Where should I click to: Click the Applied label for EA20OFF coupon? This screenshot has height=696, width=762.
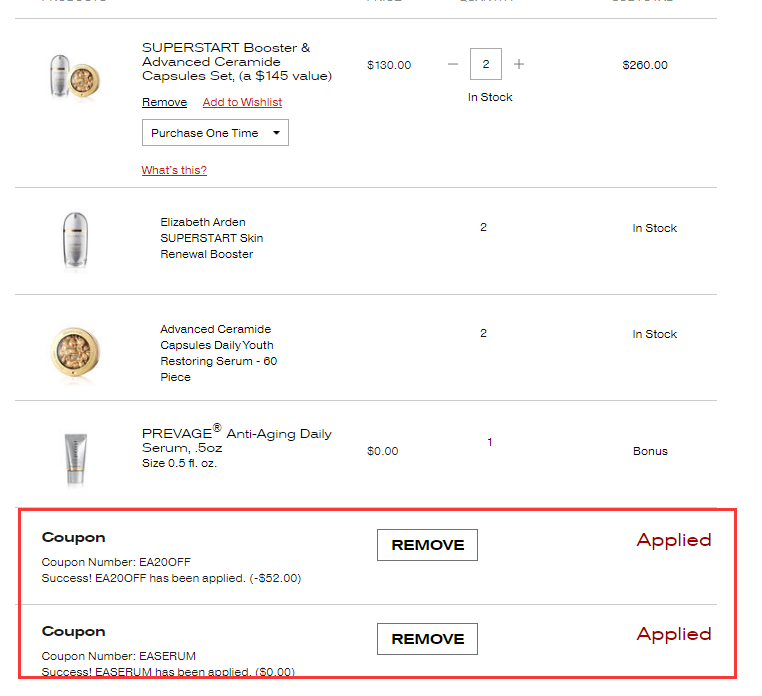[674, 540]
